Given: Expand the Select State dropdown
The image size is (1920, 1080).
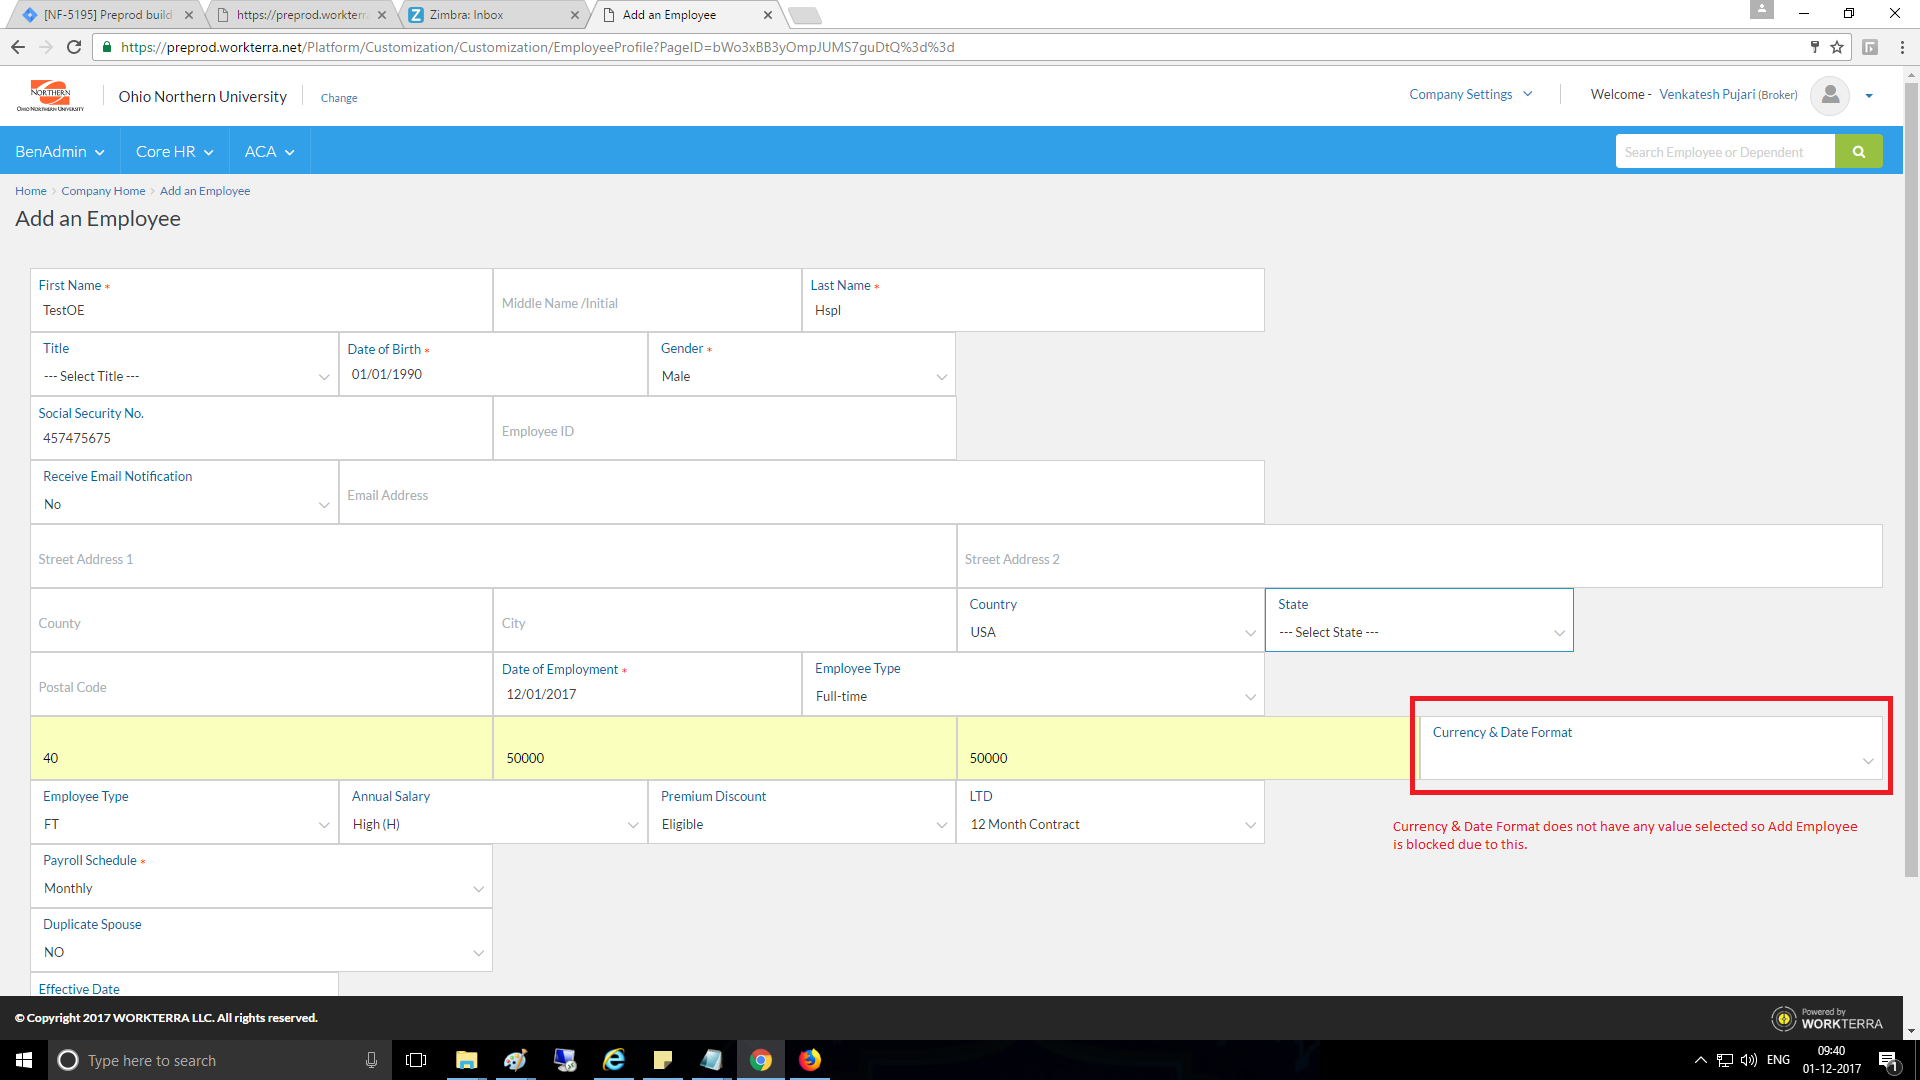Looking at the screenshot, I should tap(1418, 632).
